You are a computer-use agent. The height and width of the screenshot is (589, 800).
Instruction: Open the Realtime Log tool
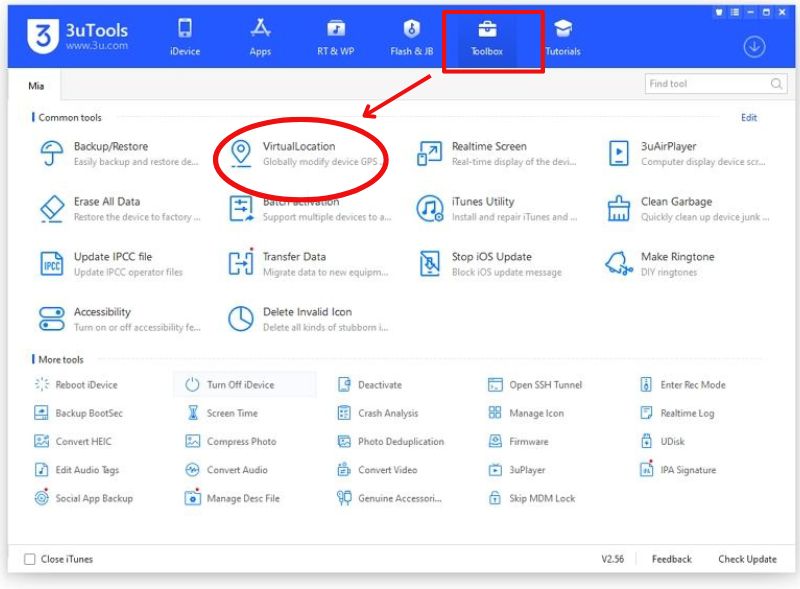click(x=677, y=413)
